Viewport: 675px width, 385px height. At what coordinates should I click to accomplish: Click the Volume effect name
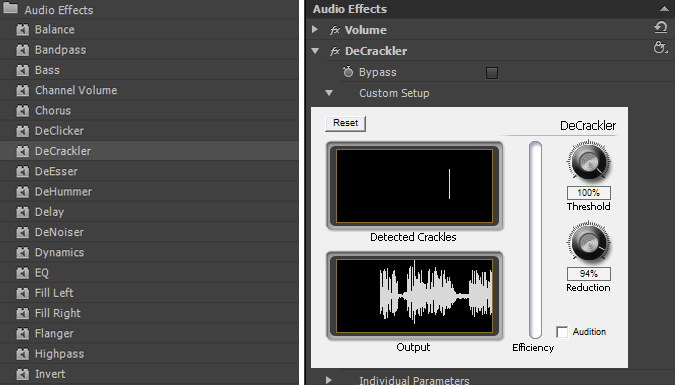pyautogui.click(x=365, y=30)
